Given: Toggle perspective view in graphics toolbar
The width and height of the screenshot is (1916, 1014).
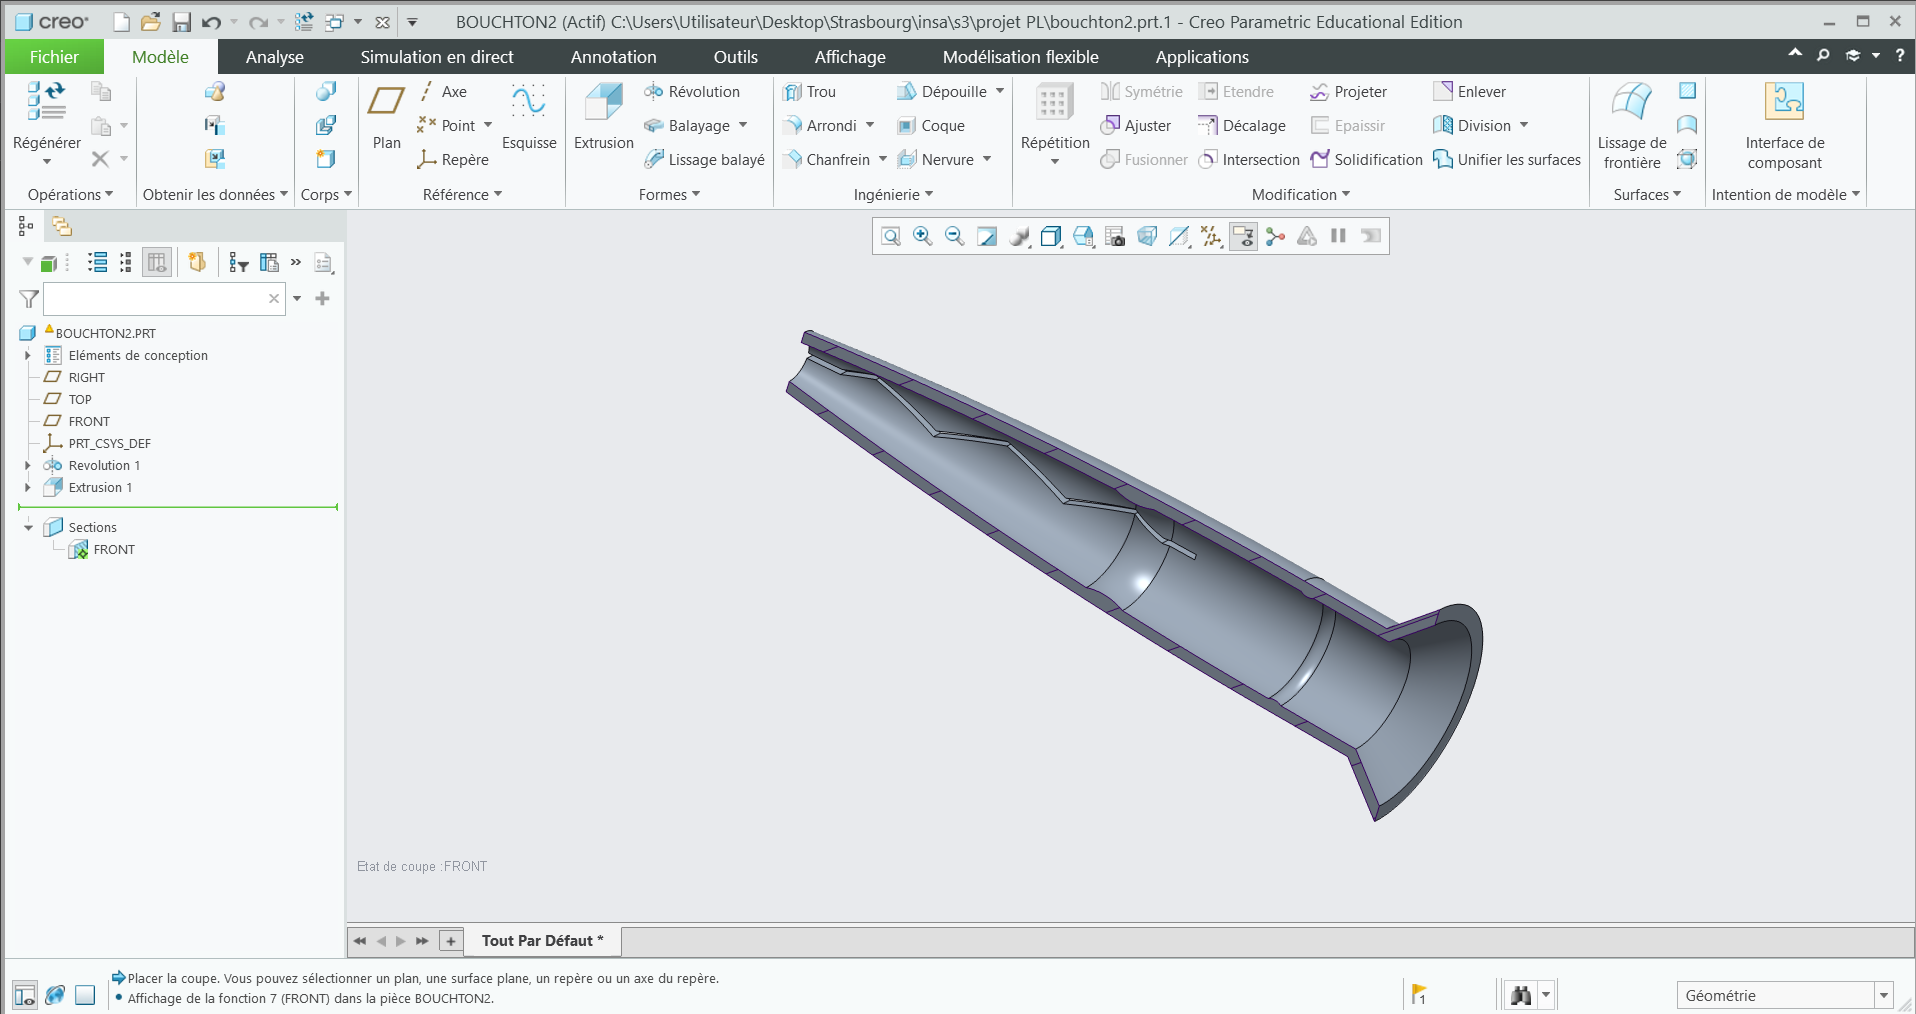Looking at the screenshot, I should (x=1147, y=236).
